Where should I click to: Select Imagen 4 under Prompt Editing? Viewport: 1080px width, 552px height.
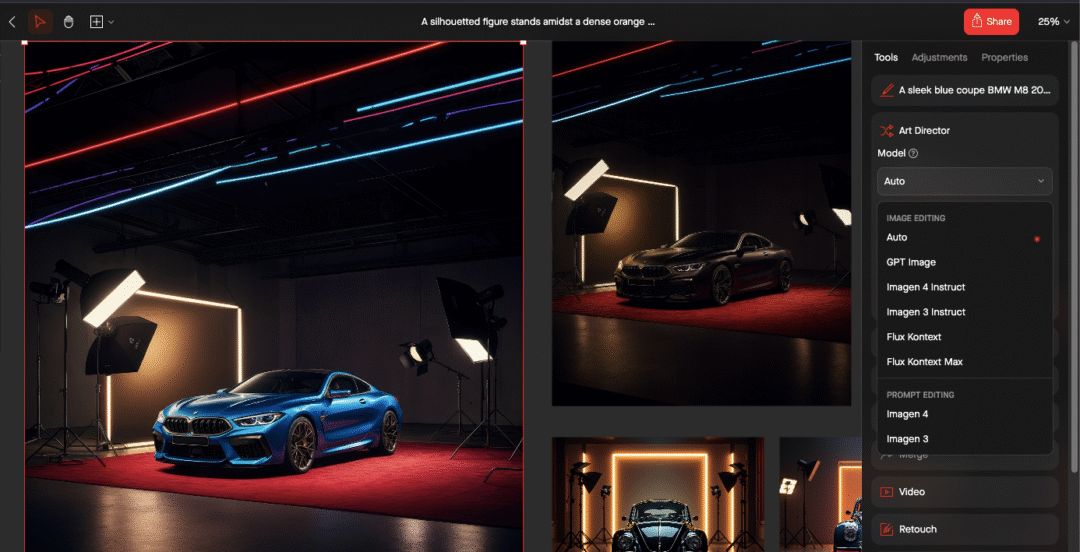click(907, 414)
